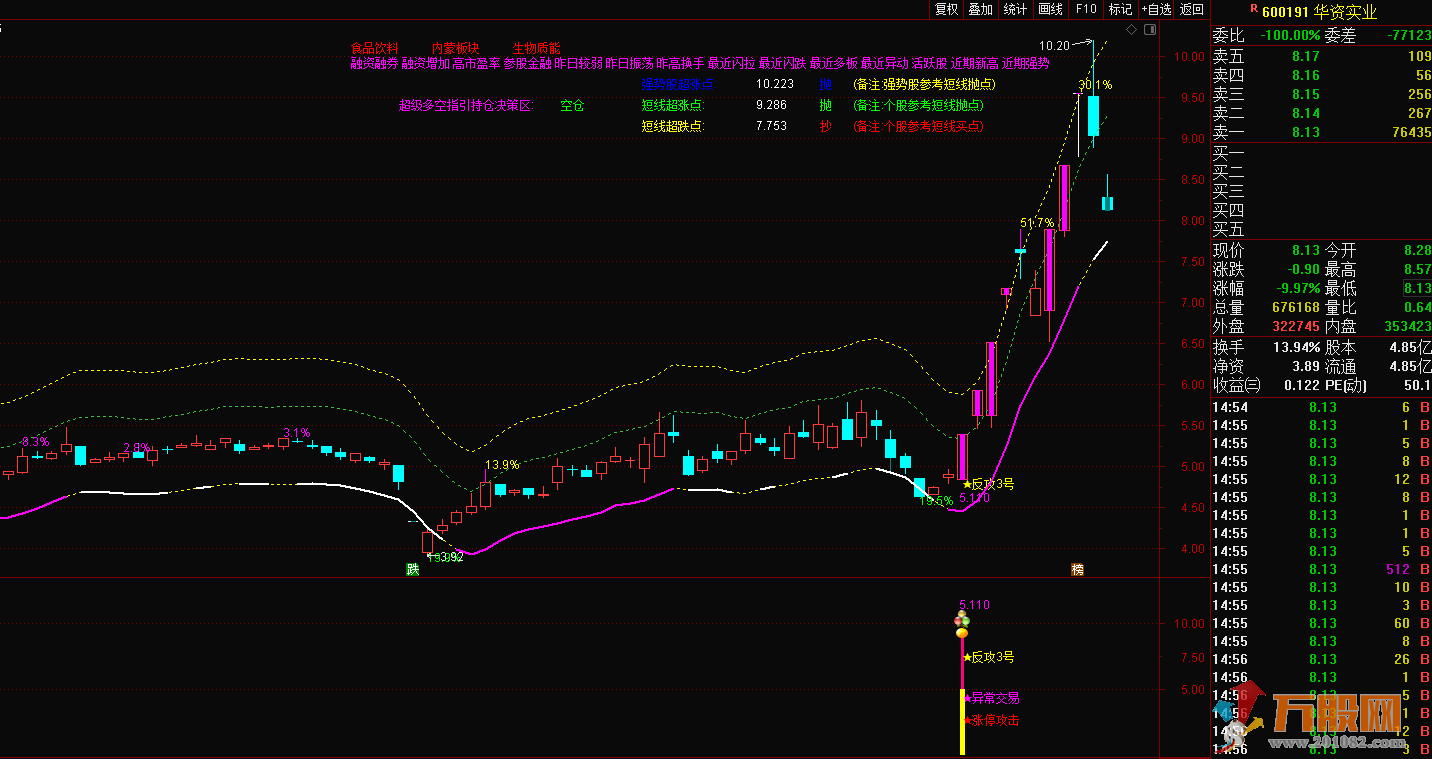Click the 标记 mark button
Viewport: 1432px width, 759px height.
tap(1120, 9)
